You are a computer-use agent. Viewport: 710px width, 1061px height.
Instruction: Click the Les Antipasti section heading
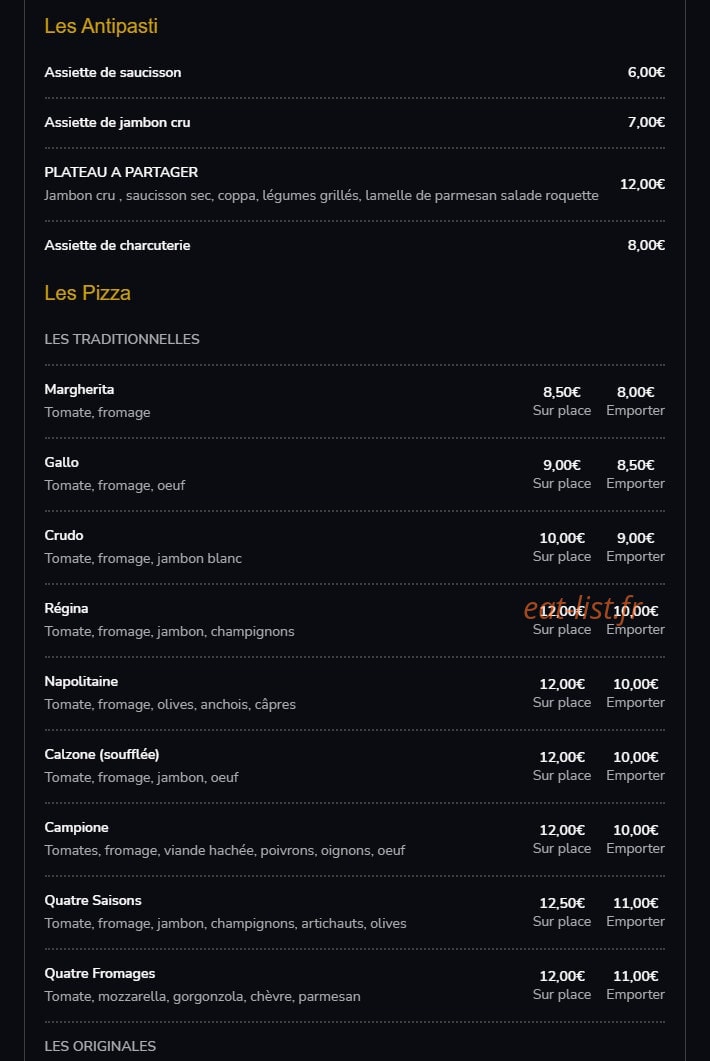pyautogui.click(x=101, y=26)
